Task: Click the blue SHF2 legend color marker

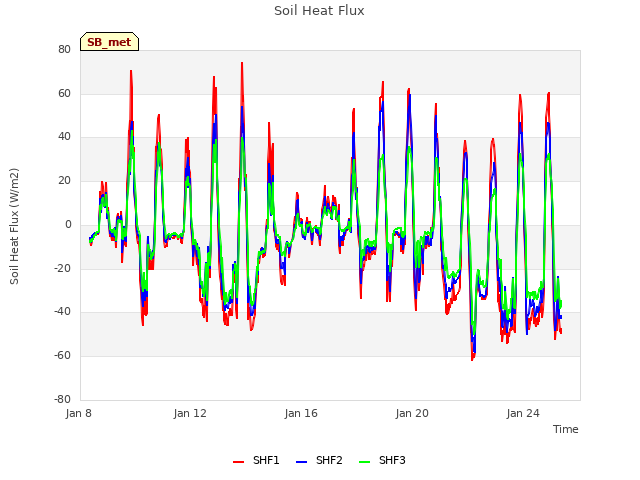Action: (301, 462)
